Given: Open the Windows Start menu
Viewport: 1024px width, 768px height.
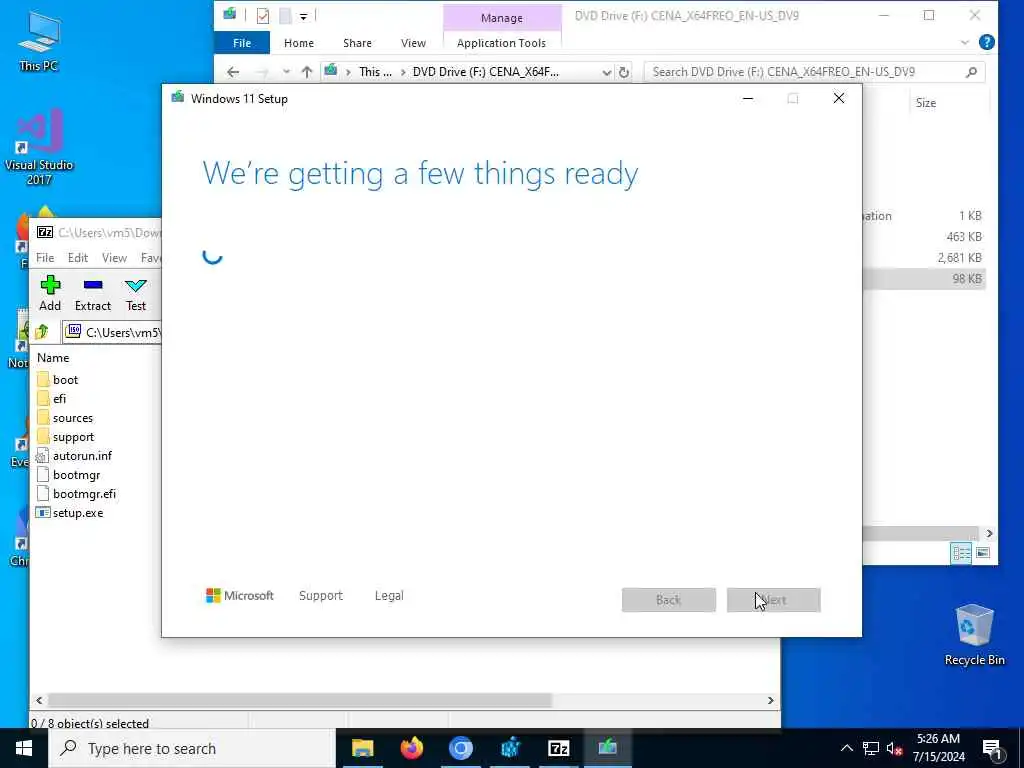Looking at the screenshot, I should tap(24, 748).
